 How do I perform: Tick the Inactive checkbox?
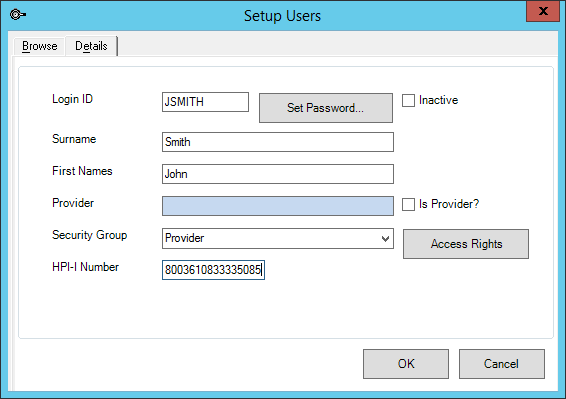click(x=408, y=100)
